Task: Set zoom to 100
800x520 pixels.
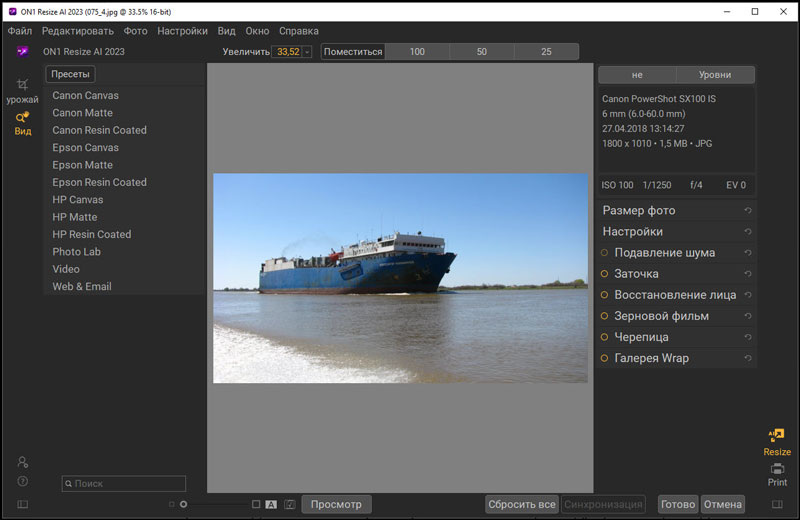Action: coord(417,52)
